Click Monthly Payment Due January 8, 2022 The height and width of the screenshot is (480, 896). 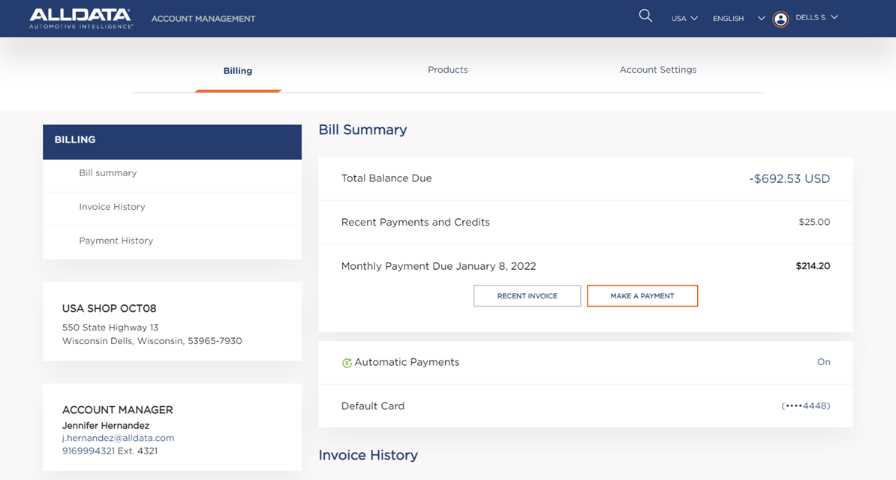438,266
